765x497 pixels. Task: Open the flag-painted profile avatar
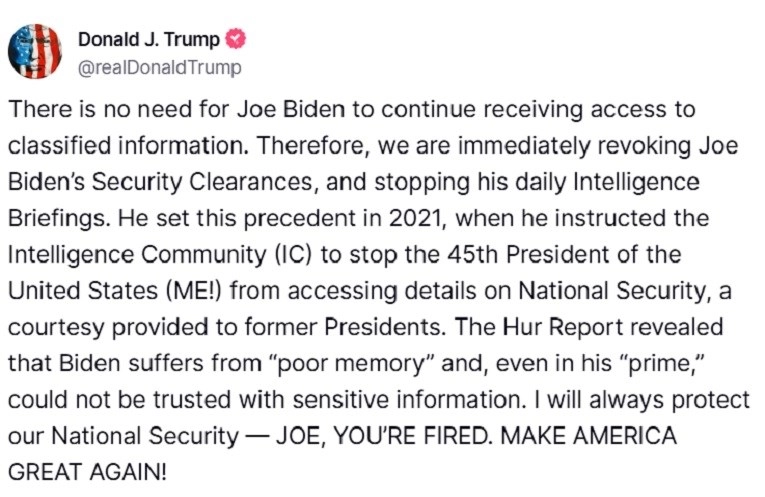tap(35, 51)
